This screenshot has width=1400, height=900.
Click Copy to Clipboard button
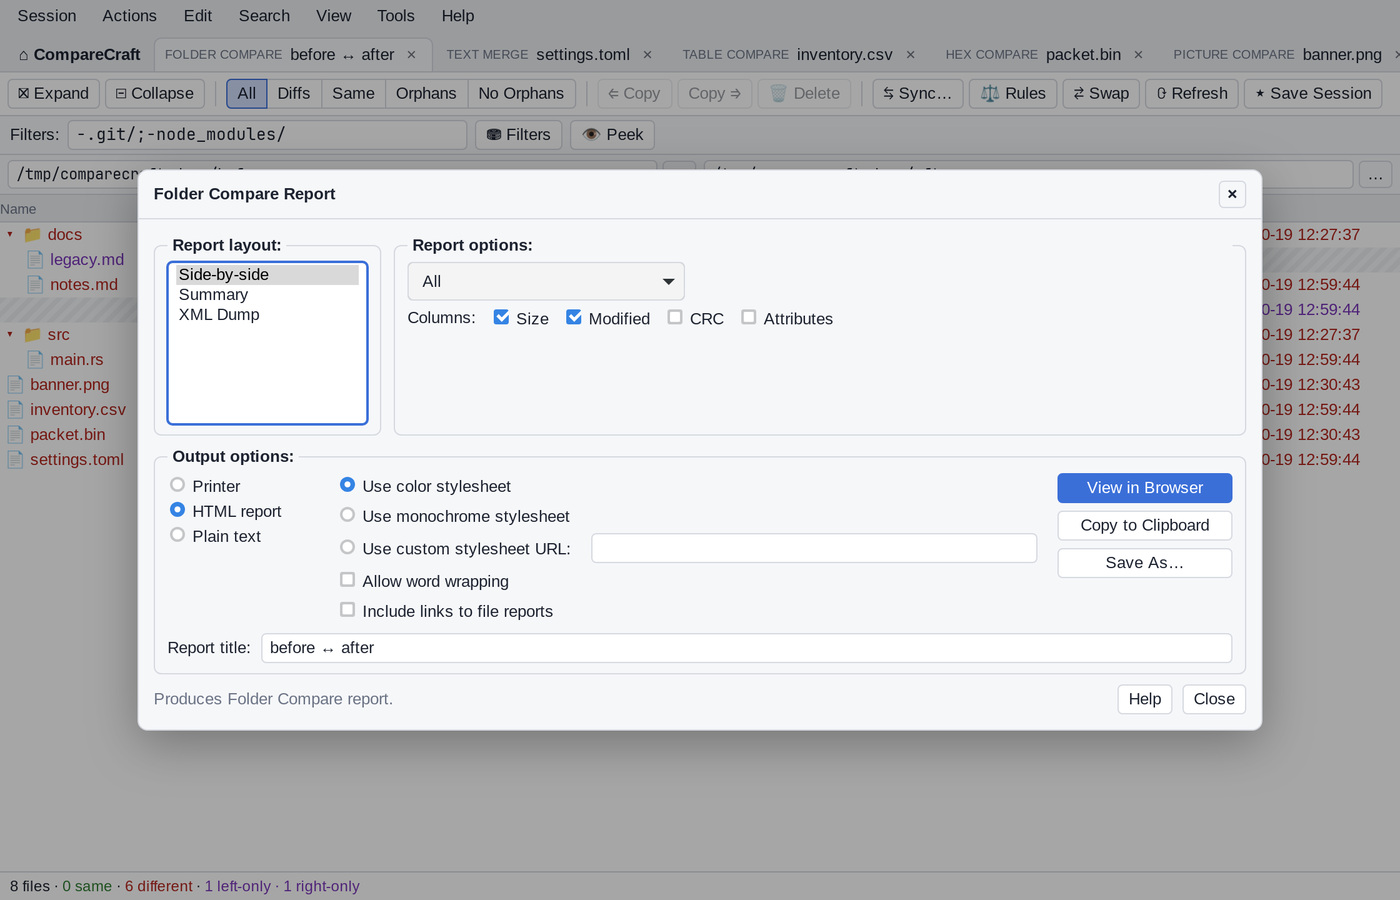point(1145,526)
